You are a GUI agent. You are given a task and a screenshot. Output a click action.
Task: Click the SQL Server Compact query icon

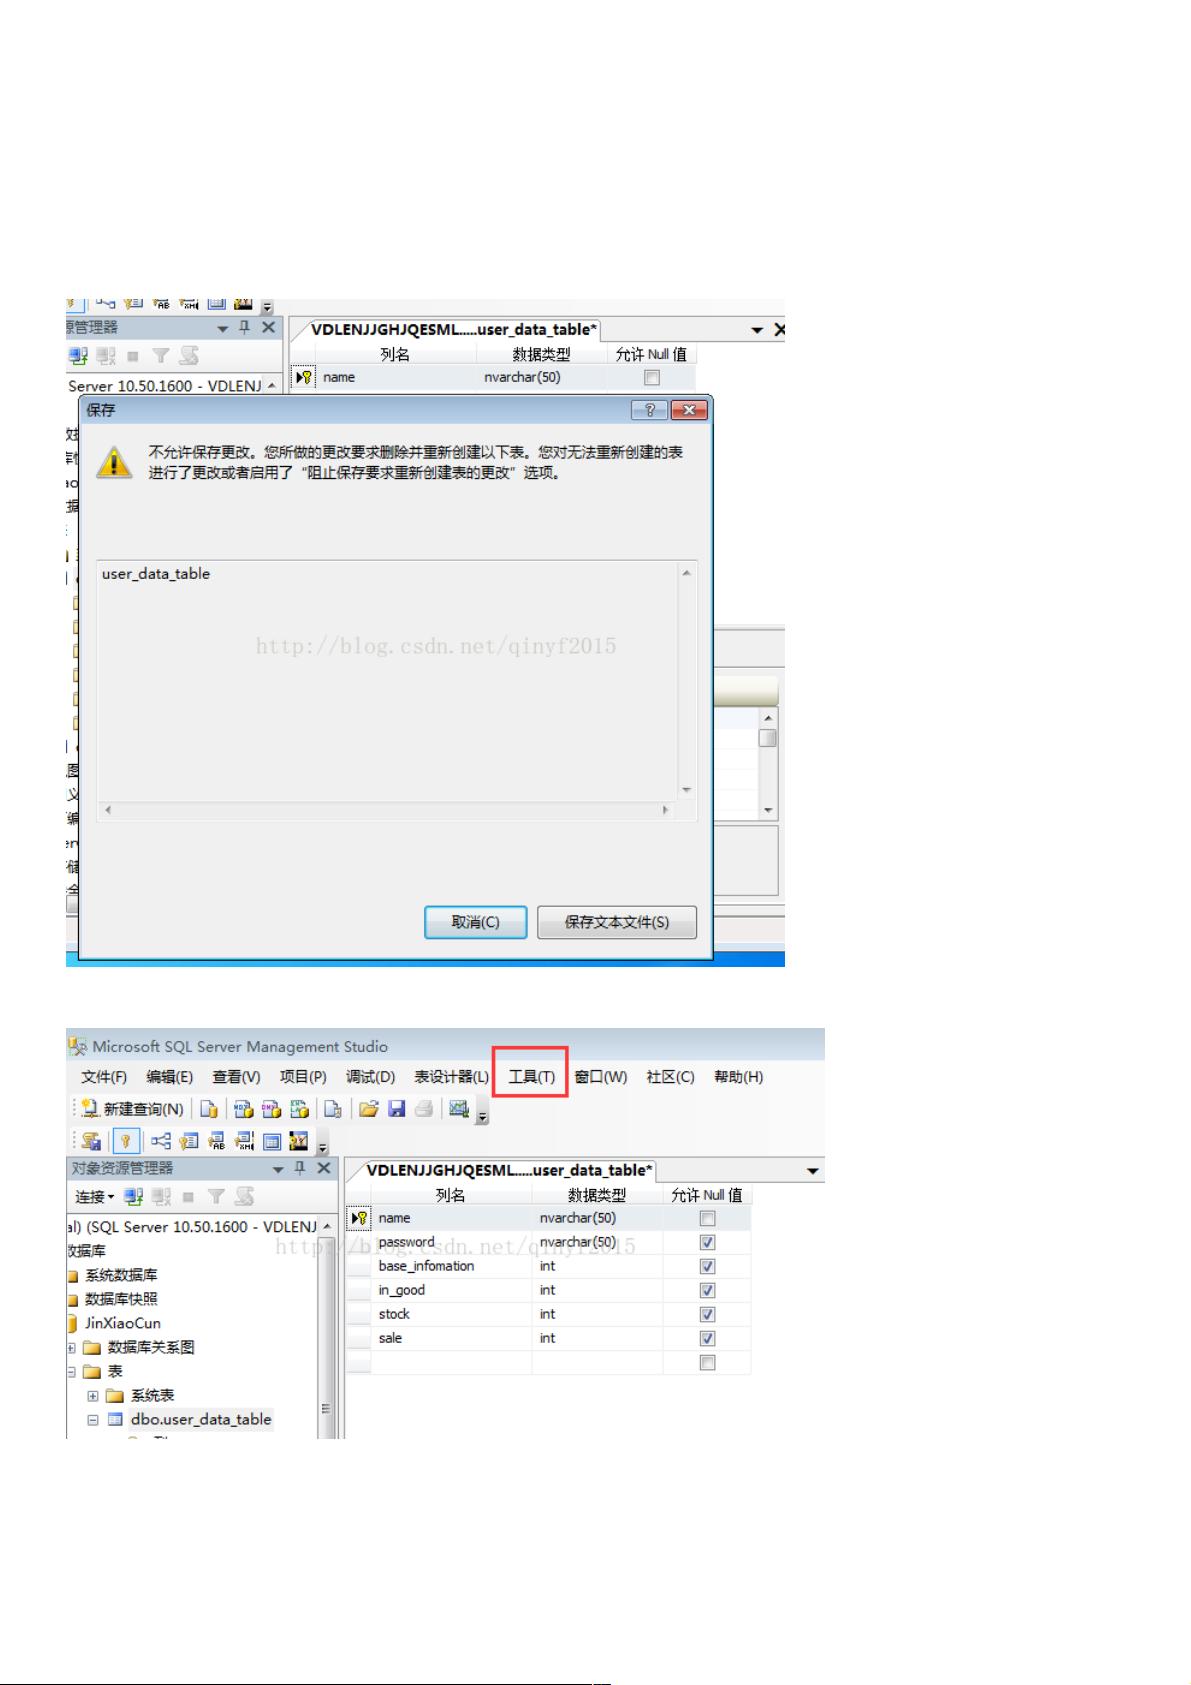[x=333, y=1109]
